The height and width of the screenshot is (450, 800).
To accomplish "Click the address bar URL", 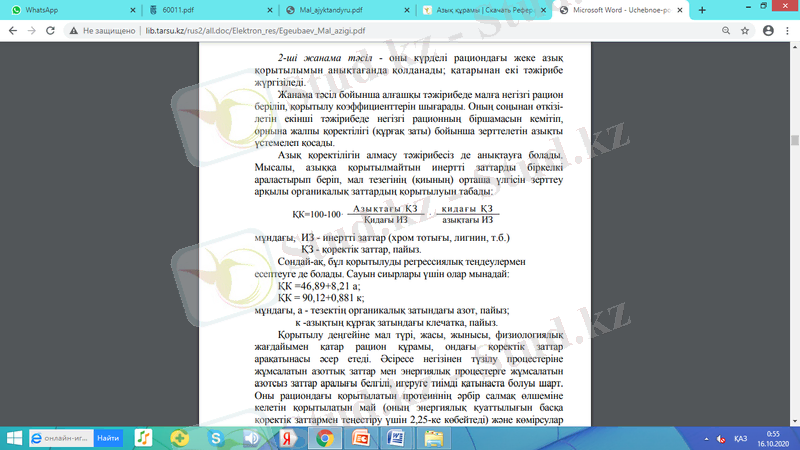I will coord(255,31).
